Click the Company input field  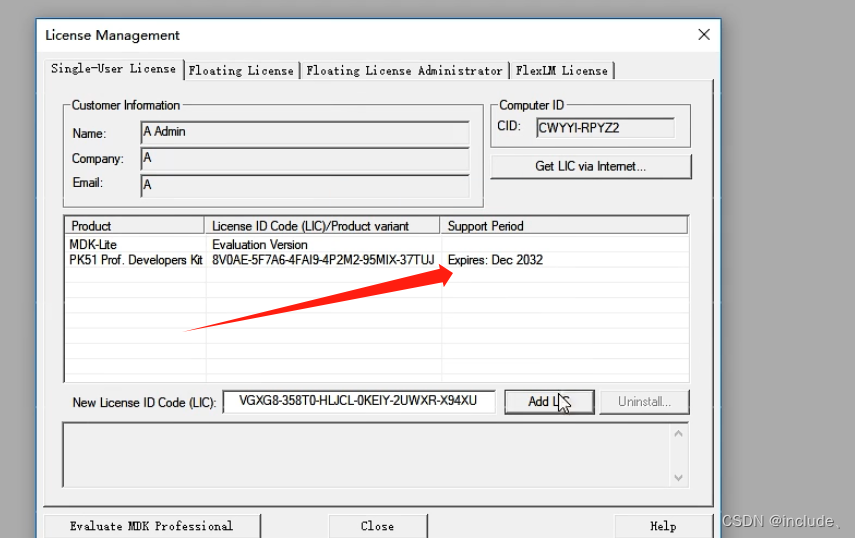305,159
